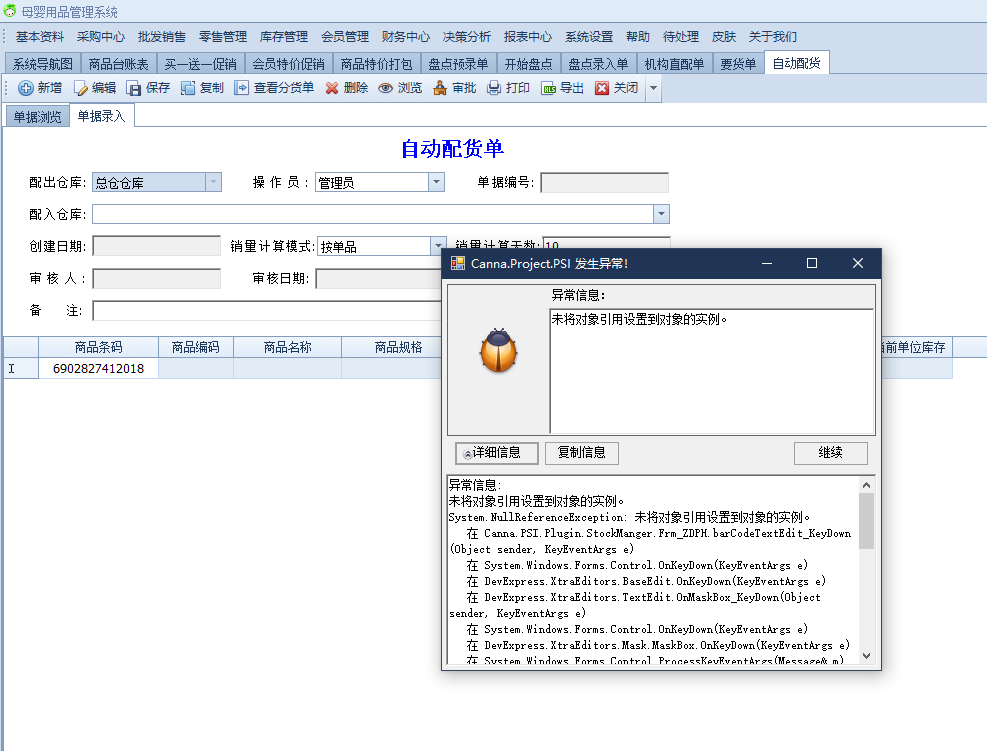Viewport: 987px width, 751px height.
Task: Open the 帮助 menu
Action: click(638, 37)
